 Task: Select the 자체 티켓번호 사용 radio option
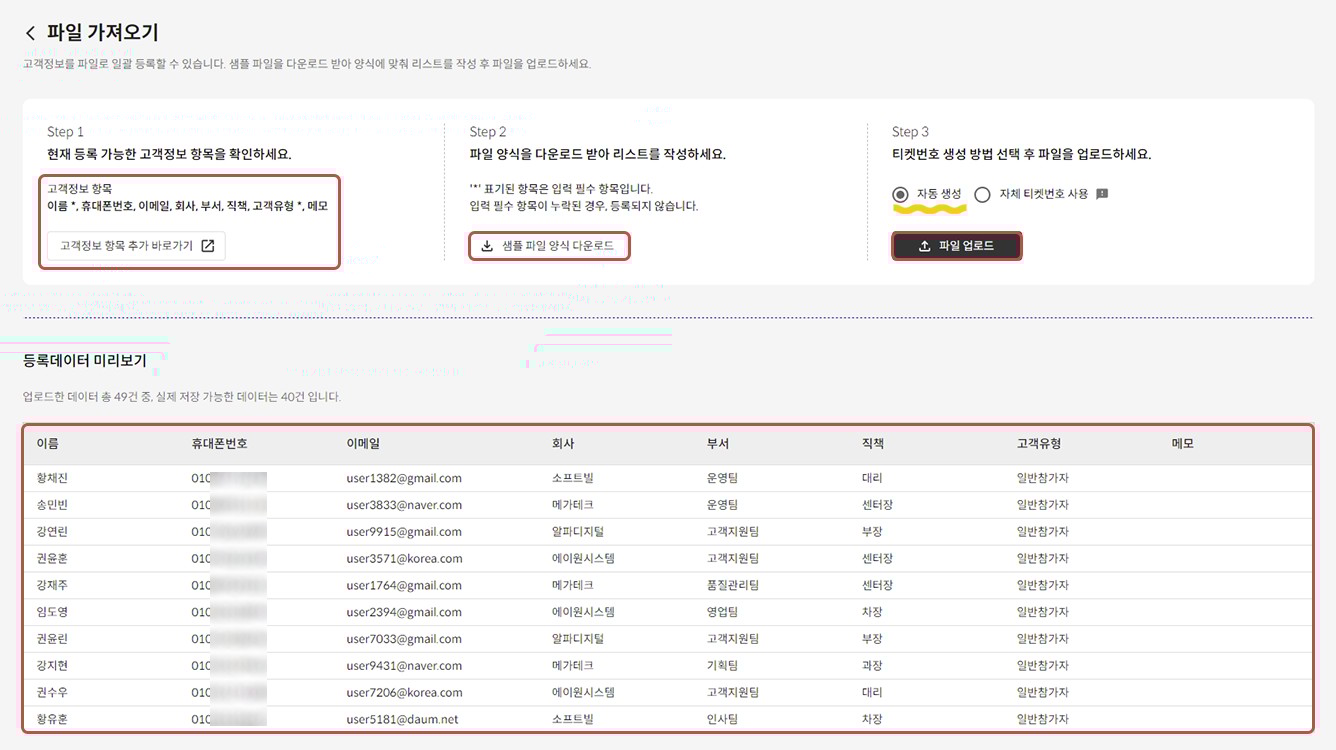click(982, 194)
